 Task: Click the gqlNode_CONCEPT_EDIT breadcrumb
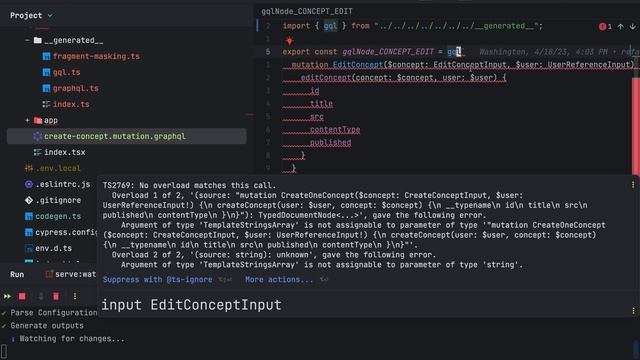click(307, 11)
